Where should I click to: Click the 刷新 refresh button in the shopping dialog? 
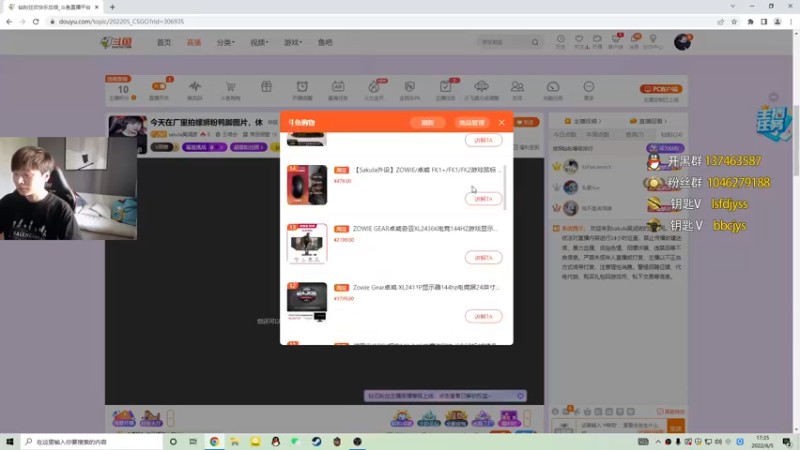tap(428, 122)
